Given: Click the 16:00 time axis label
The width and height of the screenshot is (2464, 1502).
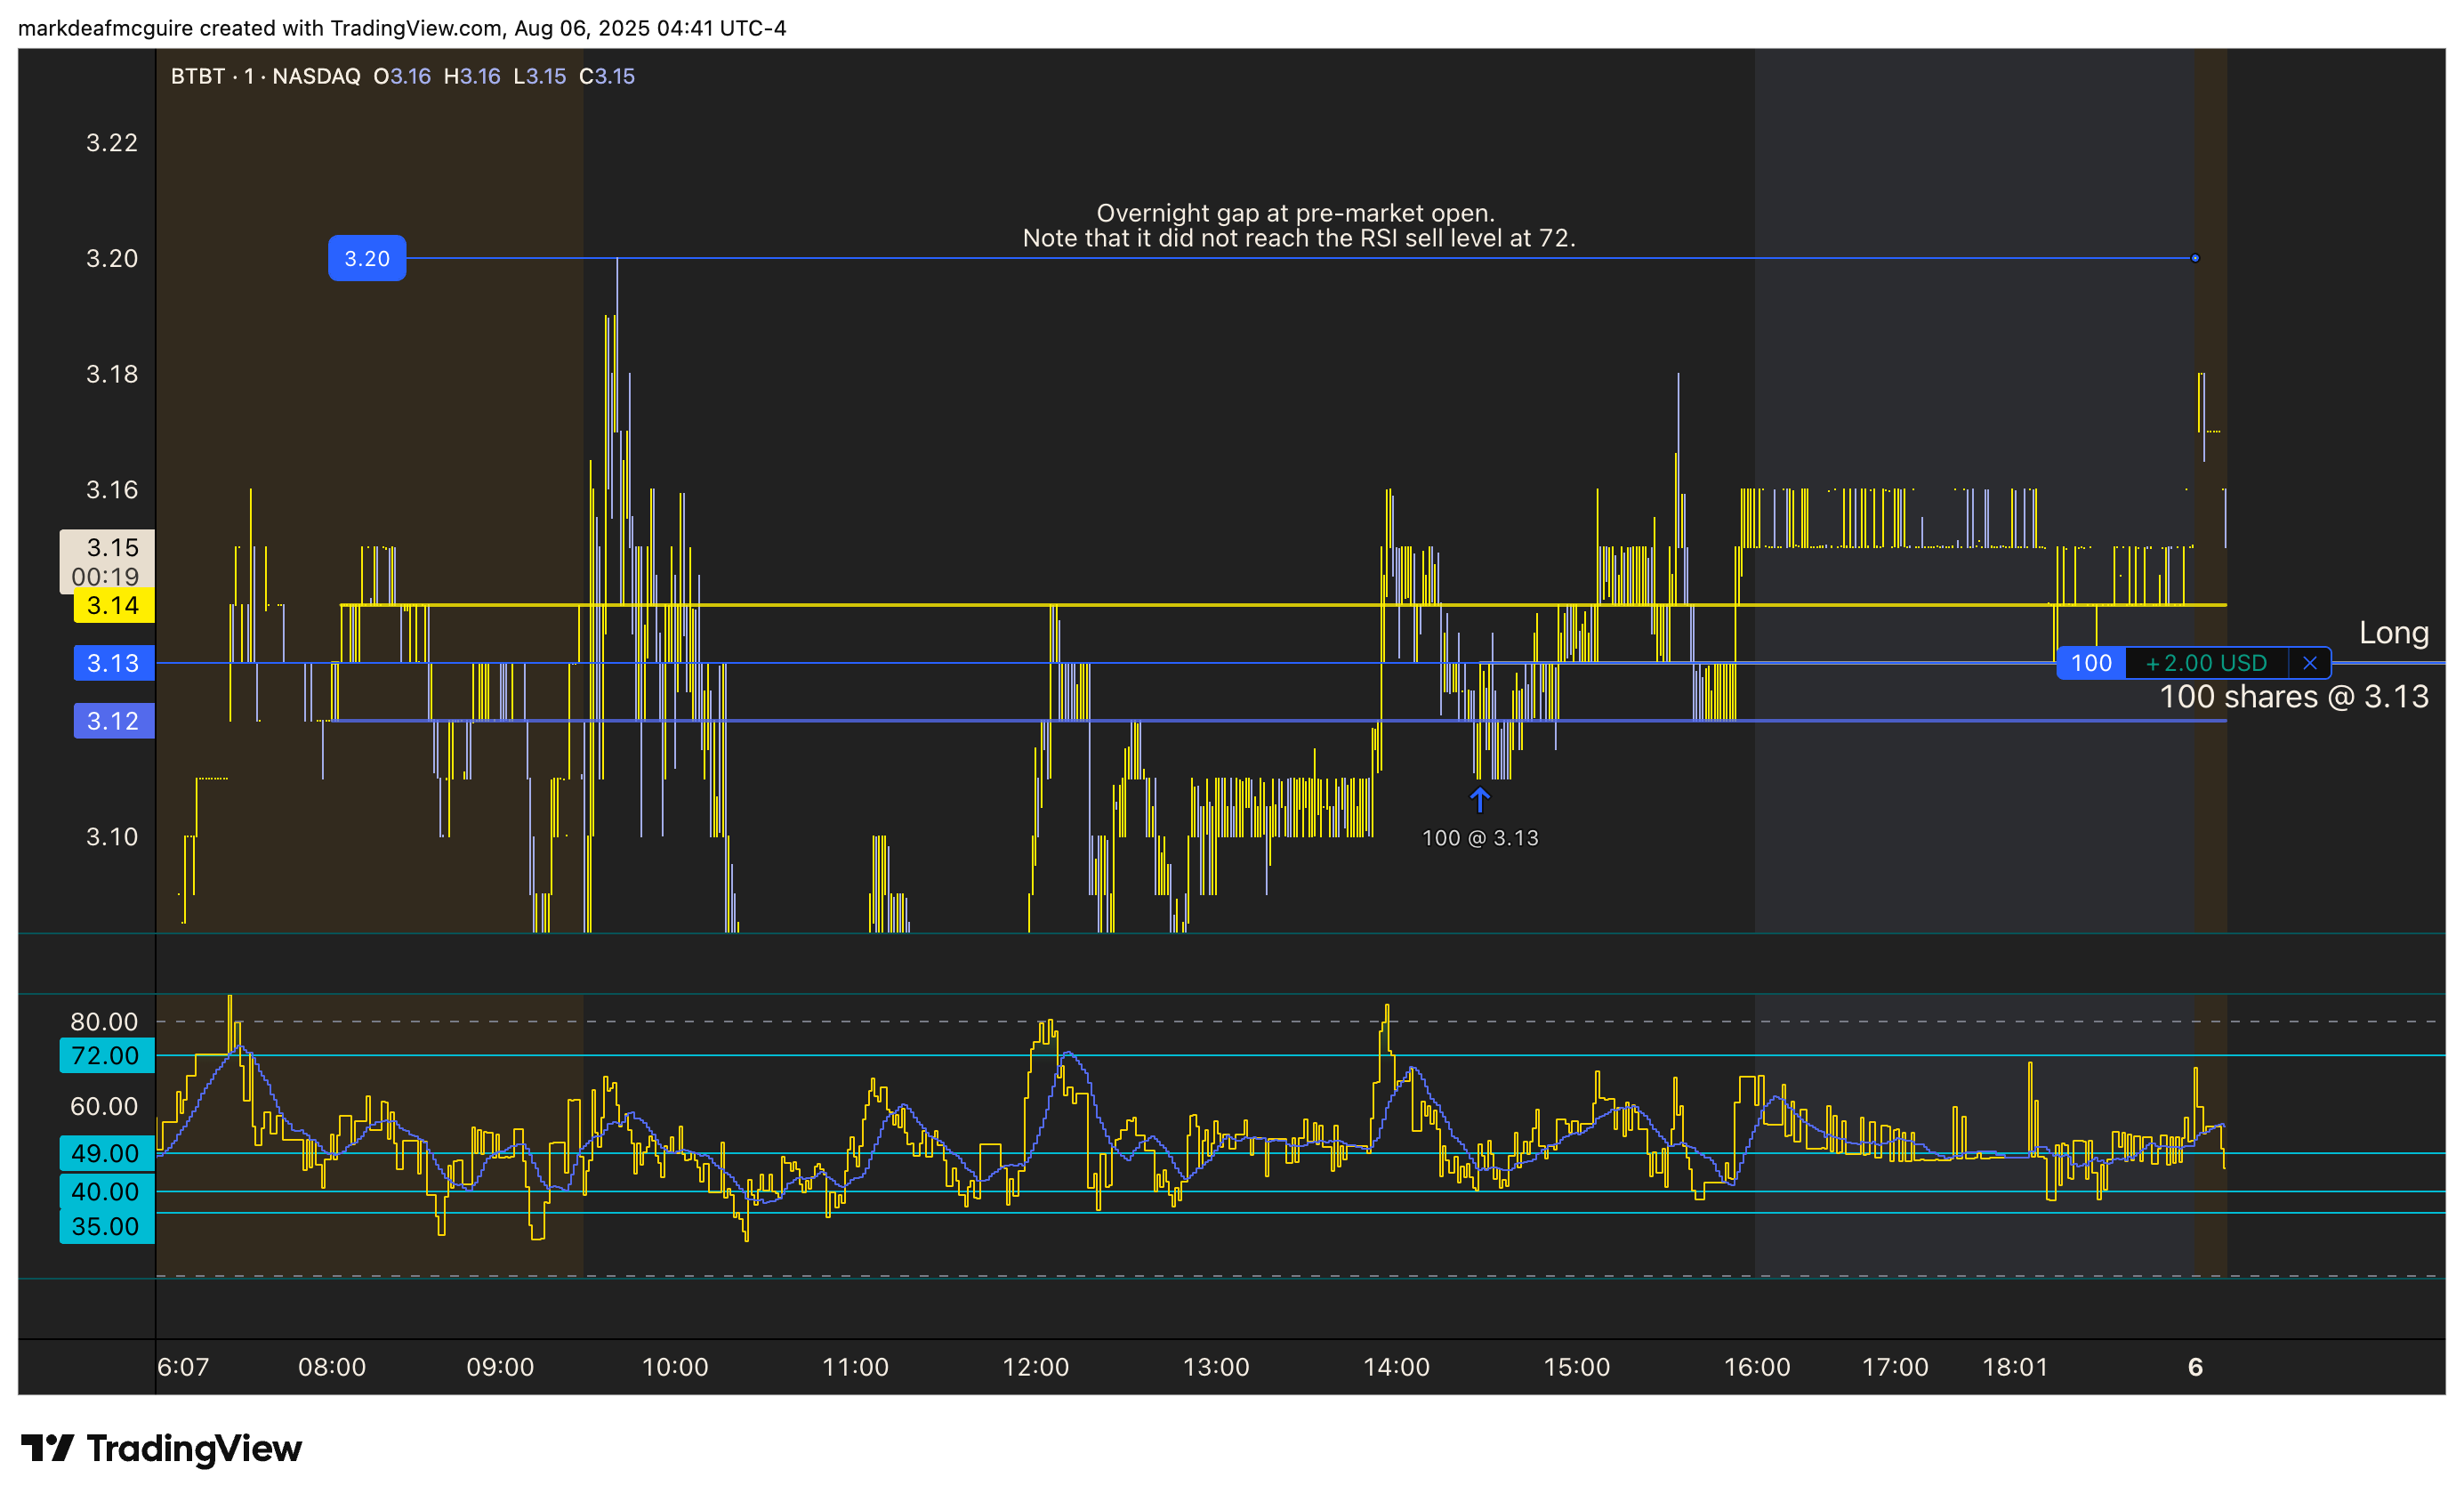Looking at the screenshot, I should (1756, 1367).
